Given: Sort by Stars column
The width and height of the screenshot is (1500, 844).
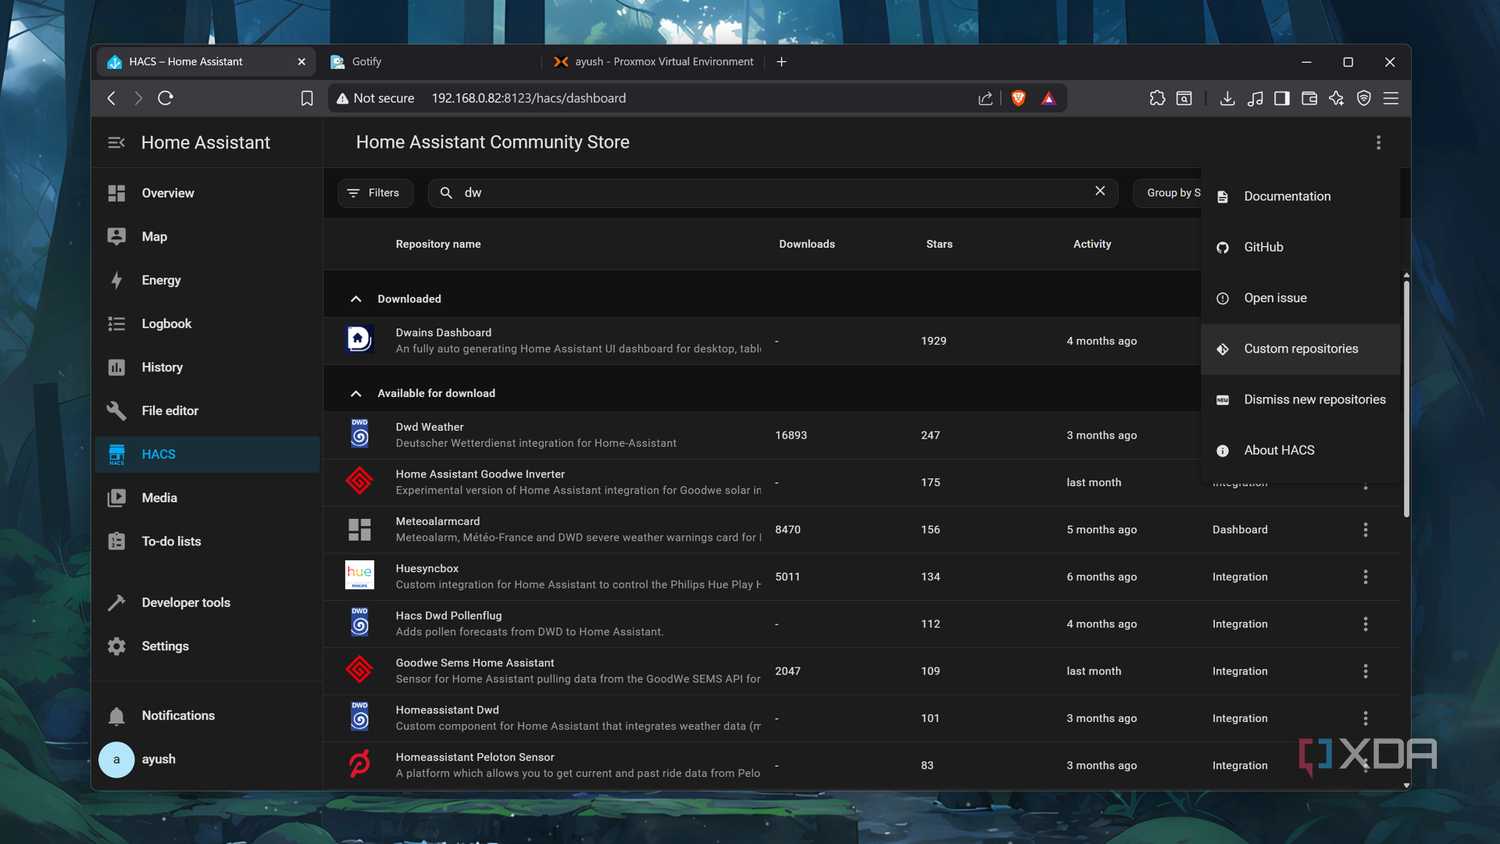Looking at the screenshot, I should coord(939,244).
